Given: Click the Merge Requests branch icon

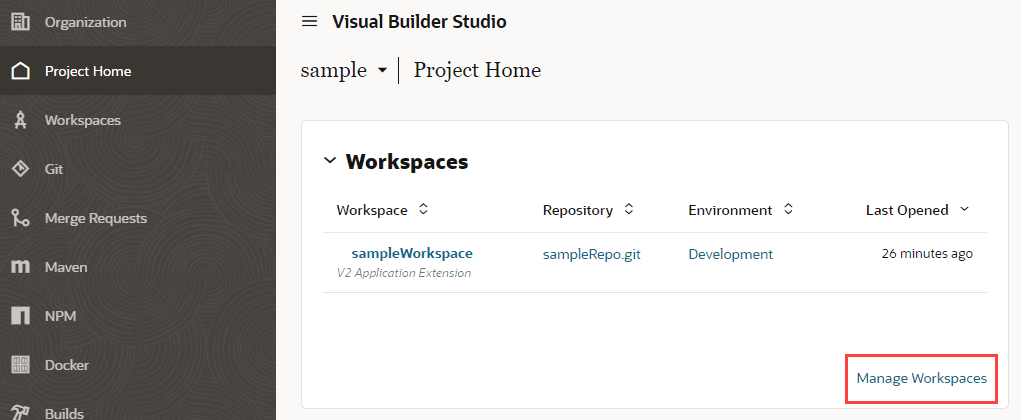Looking at the screenshot, I should coord(21,218).
